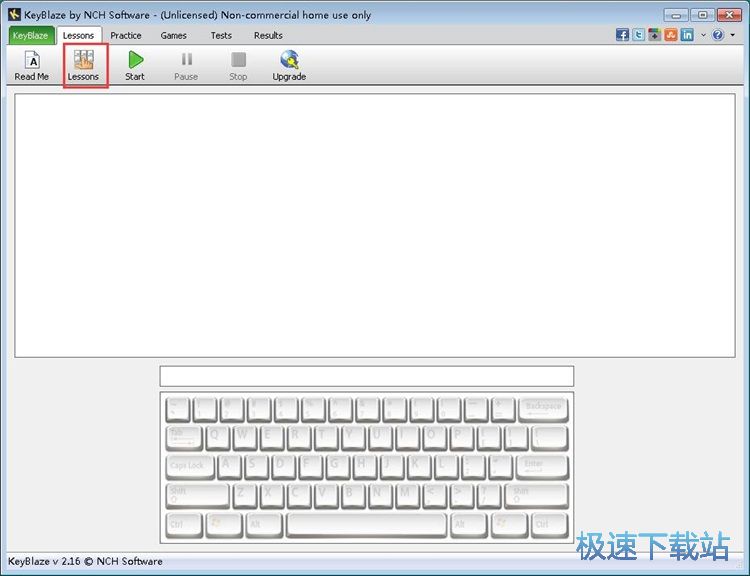Click the Pause button
The width and height of the screenshot is (750, 576).
186,66
